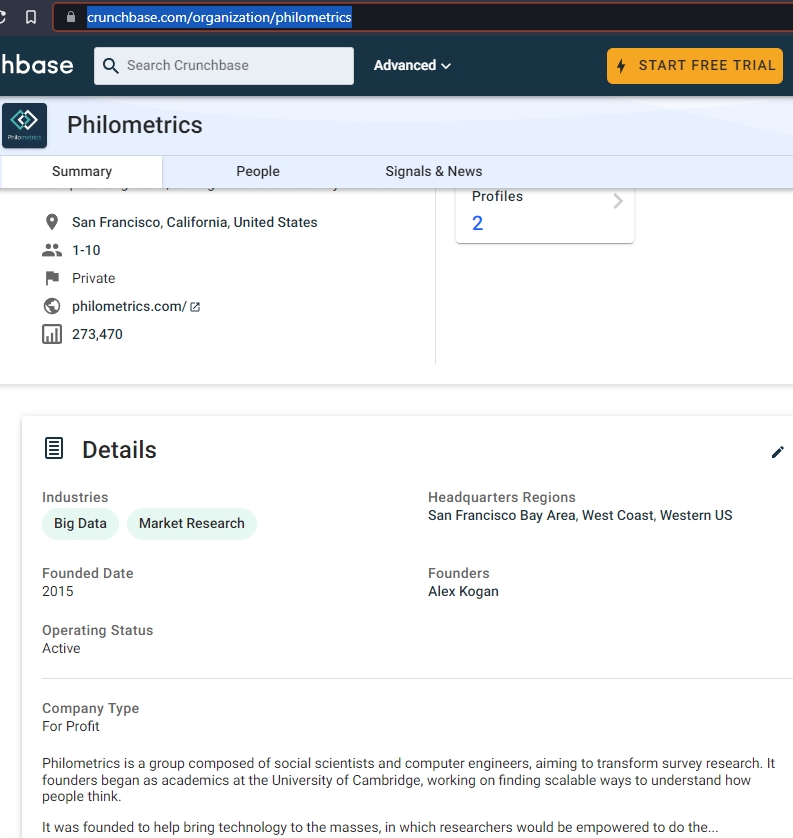Open the People tab

[258, 172]
